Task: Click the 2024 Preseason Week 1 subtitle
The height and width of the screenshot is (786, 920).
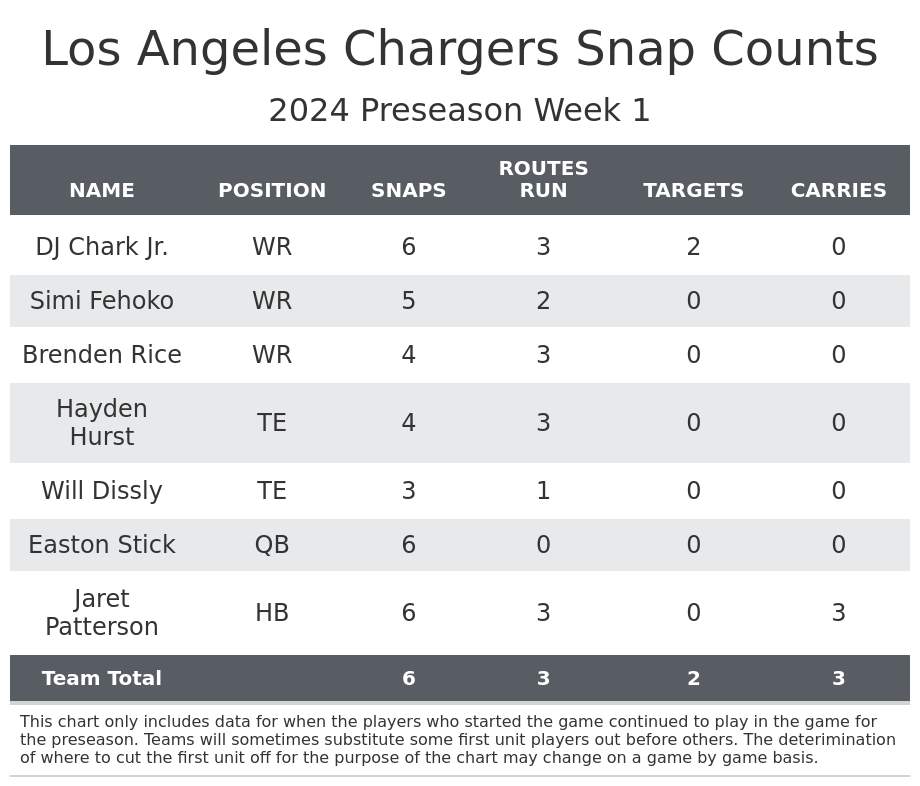Action: pos(460,111)
